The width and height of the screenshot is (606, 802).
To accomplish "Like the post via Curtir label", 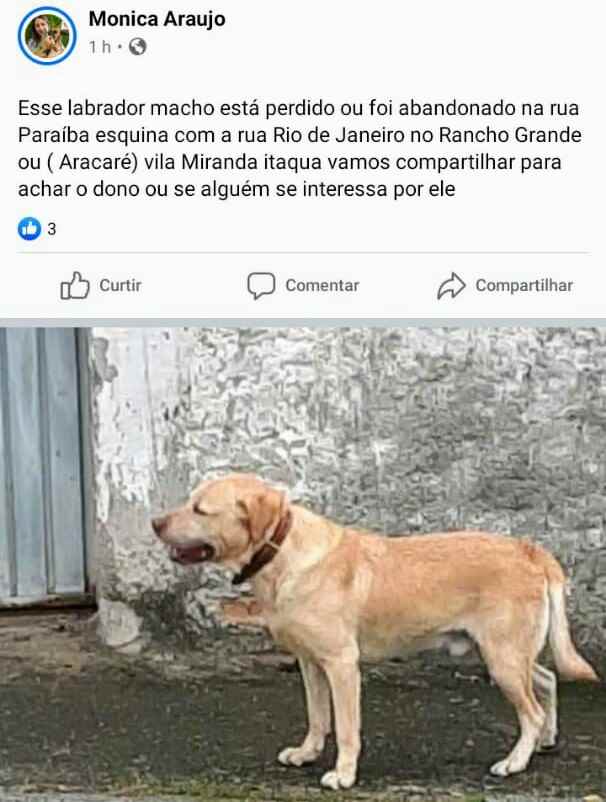I will tap(120, 285).
